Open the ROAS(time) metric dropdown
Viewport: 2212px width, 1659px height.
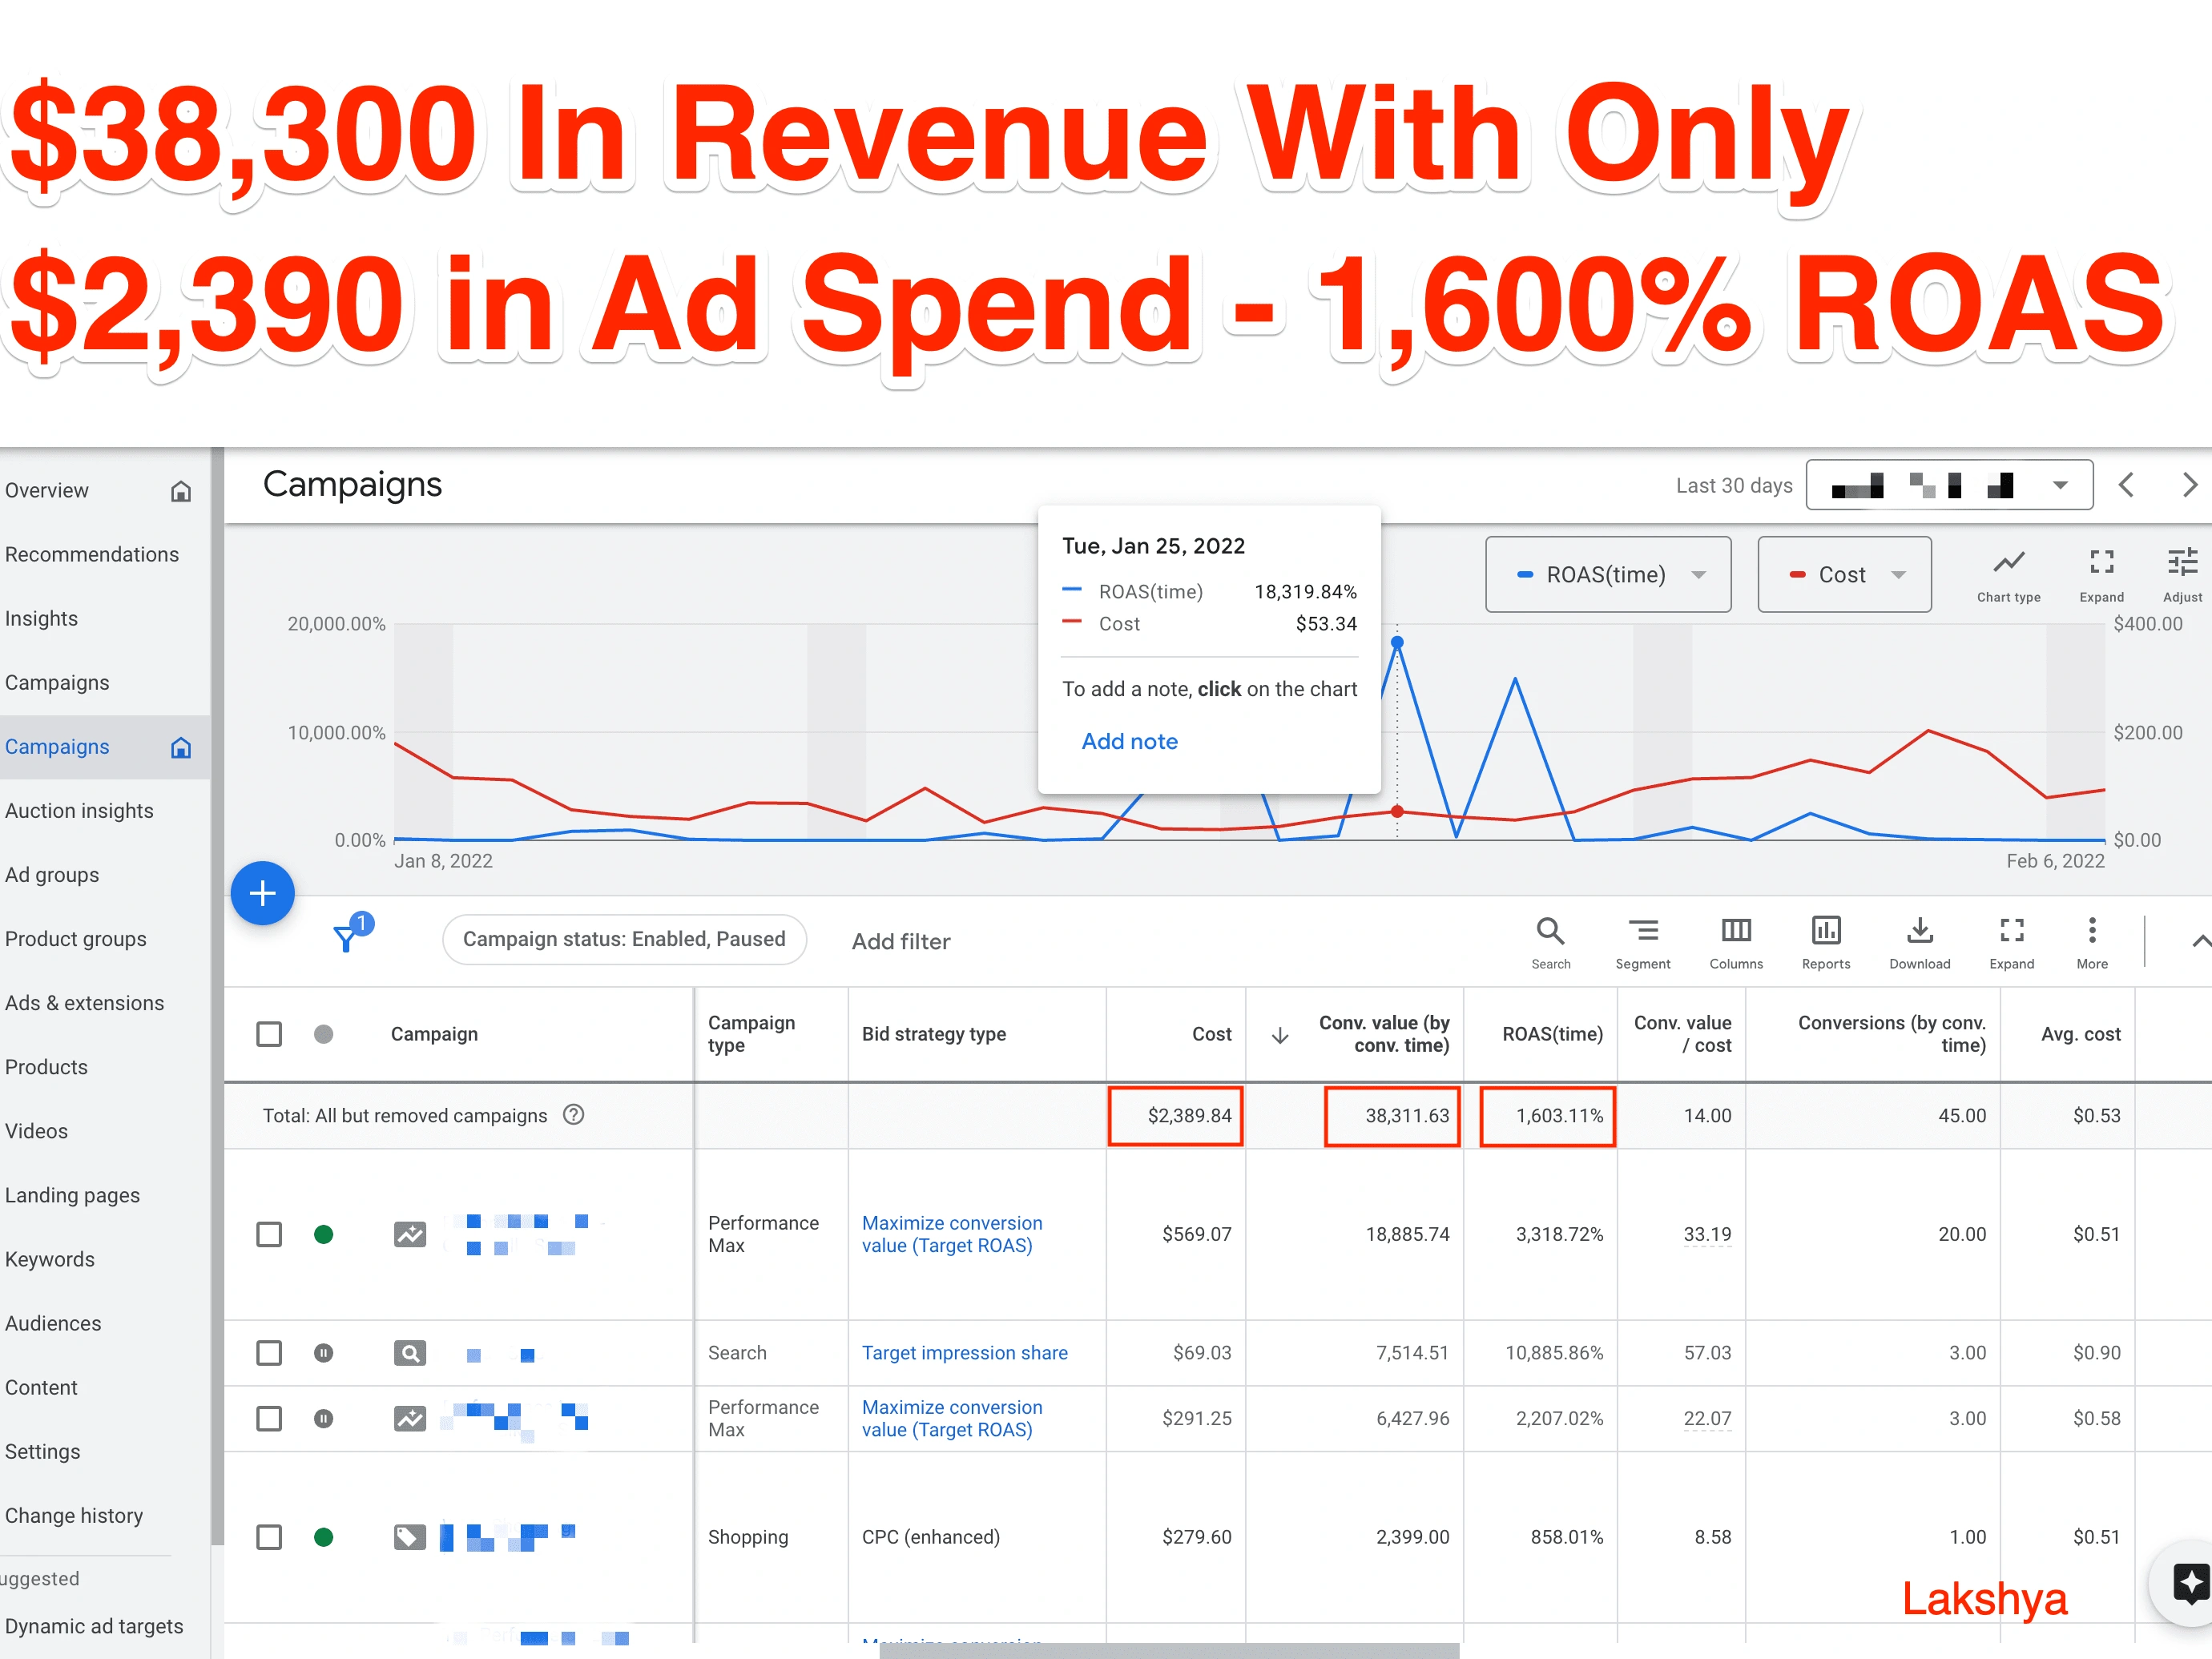click(1608, 574)
